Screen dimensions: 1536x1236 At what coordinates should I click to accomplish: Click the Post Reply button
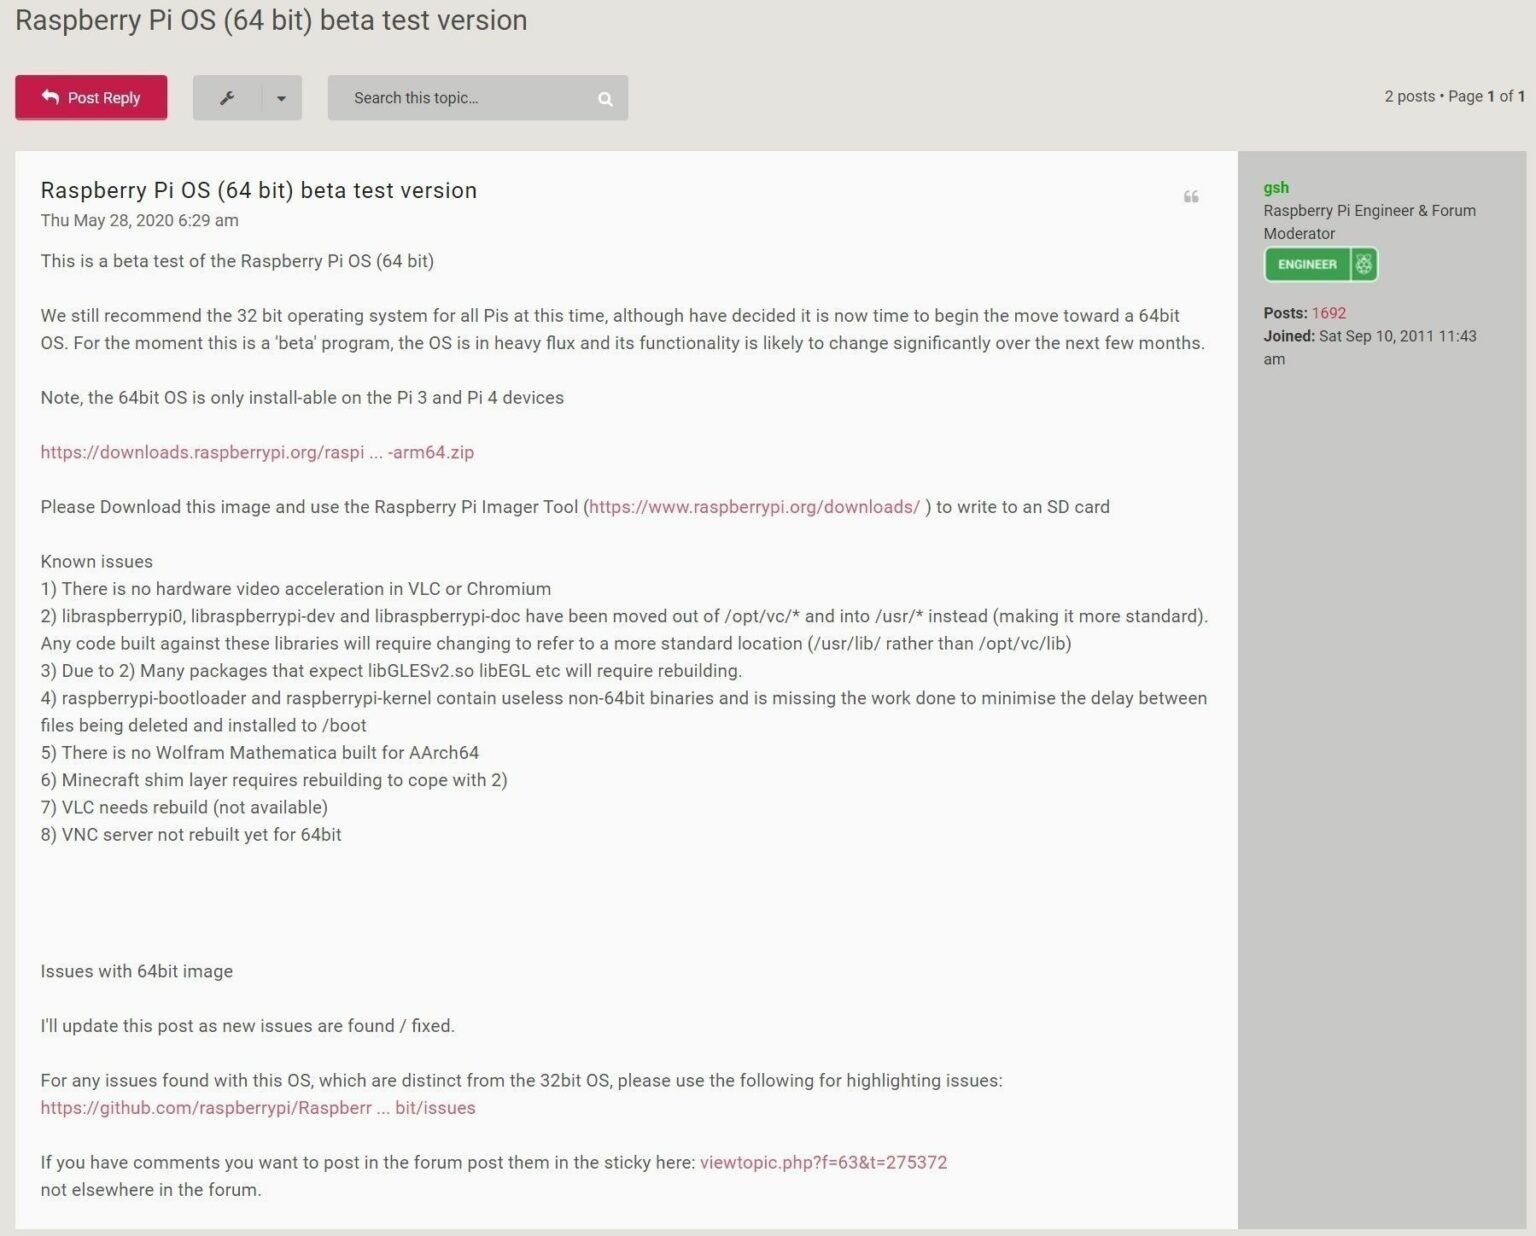coord(91,98)
